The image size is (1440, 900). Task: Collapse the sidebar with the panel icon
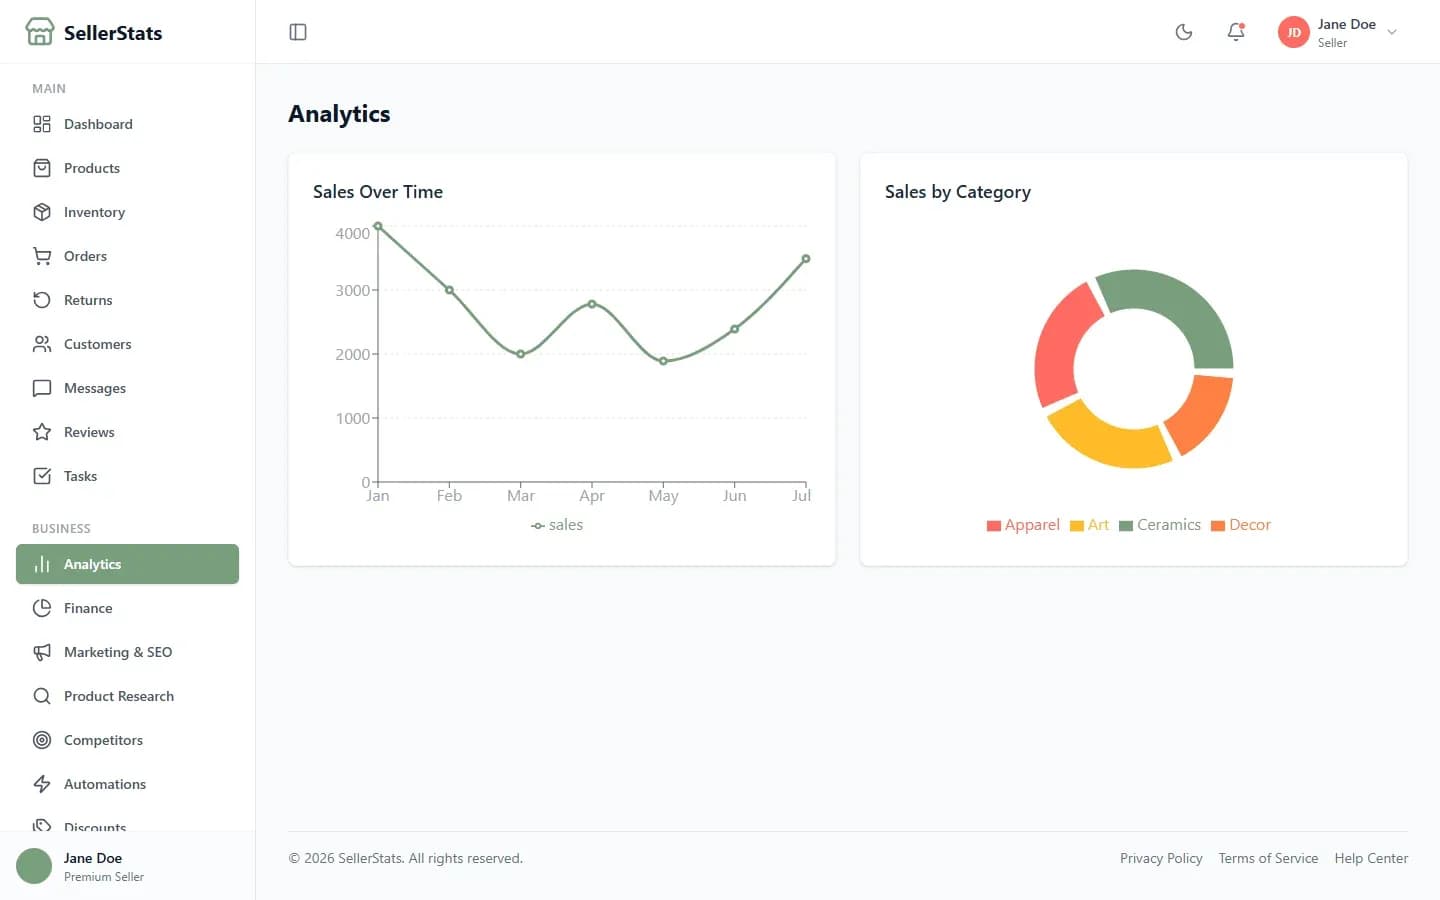(x=298, y=32)
